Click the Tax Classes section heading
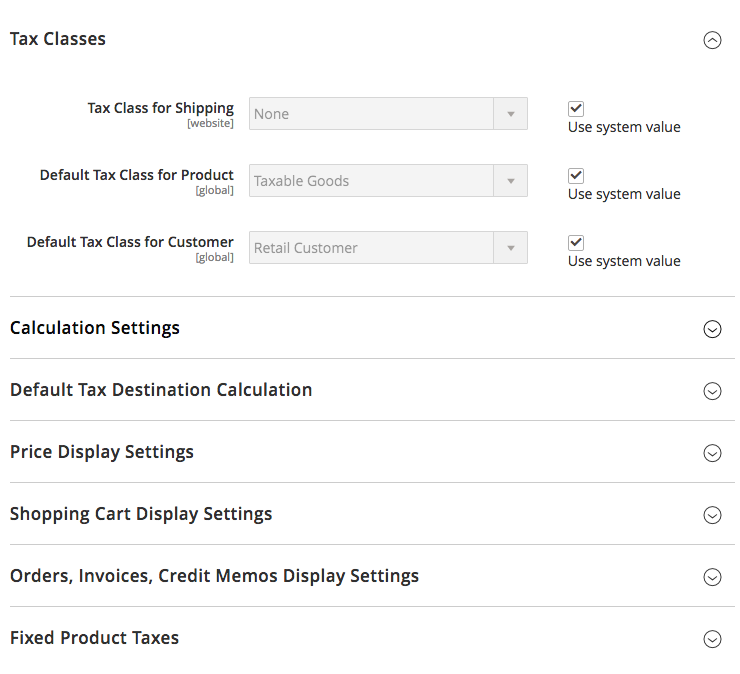Image resolution: width=740 pixels, height=674 pixels. point(58,39)
